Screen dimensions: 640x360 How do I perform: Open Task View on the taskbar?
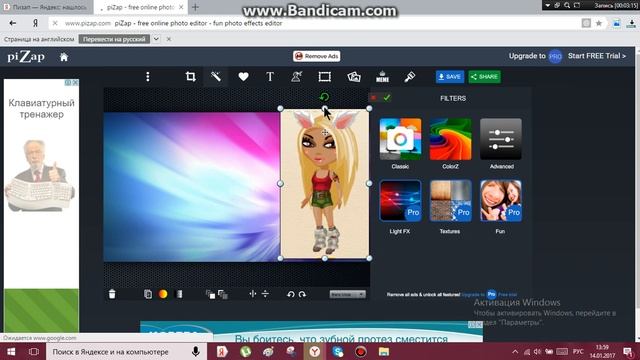[34, 351]
